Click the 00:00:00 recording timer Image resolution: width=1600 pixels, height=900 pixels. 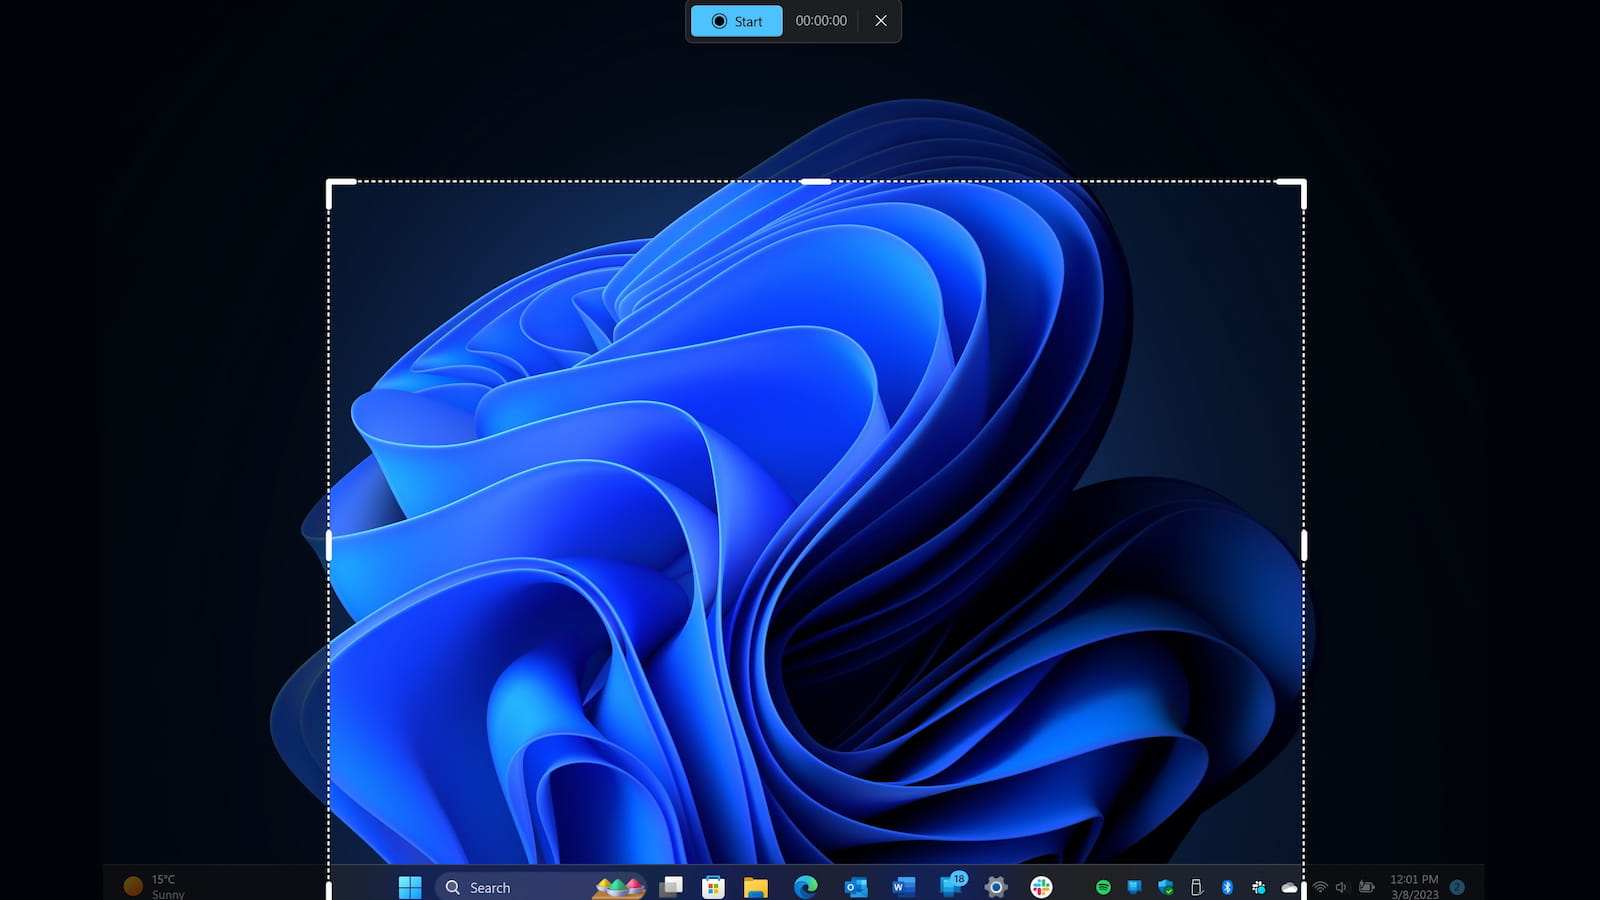pos(821,21)
